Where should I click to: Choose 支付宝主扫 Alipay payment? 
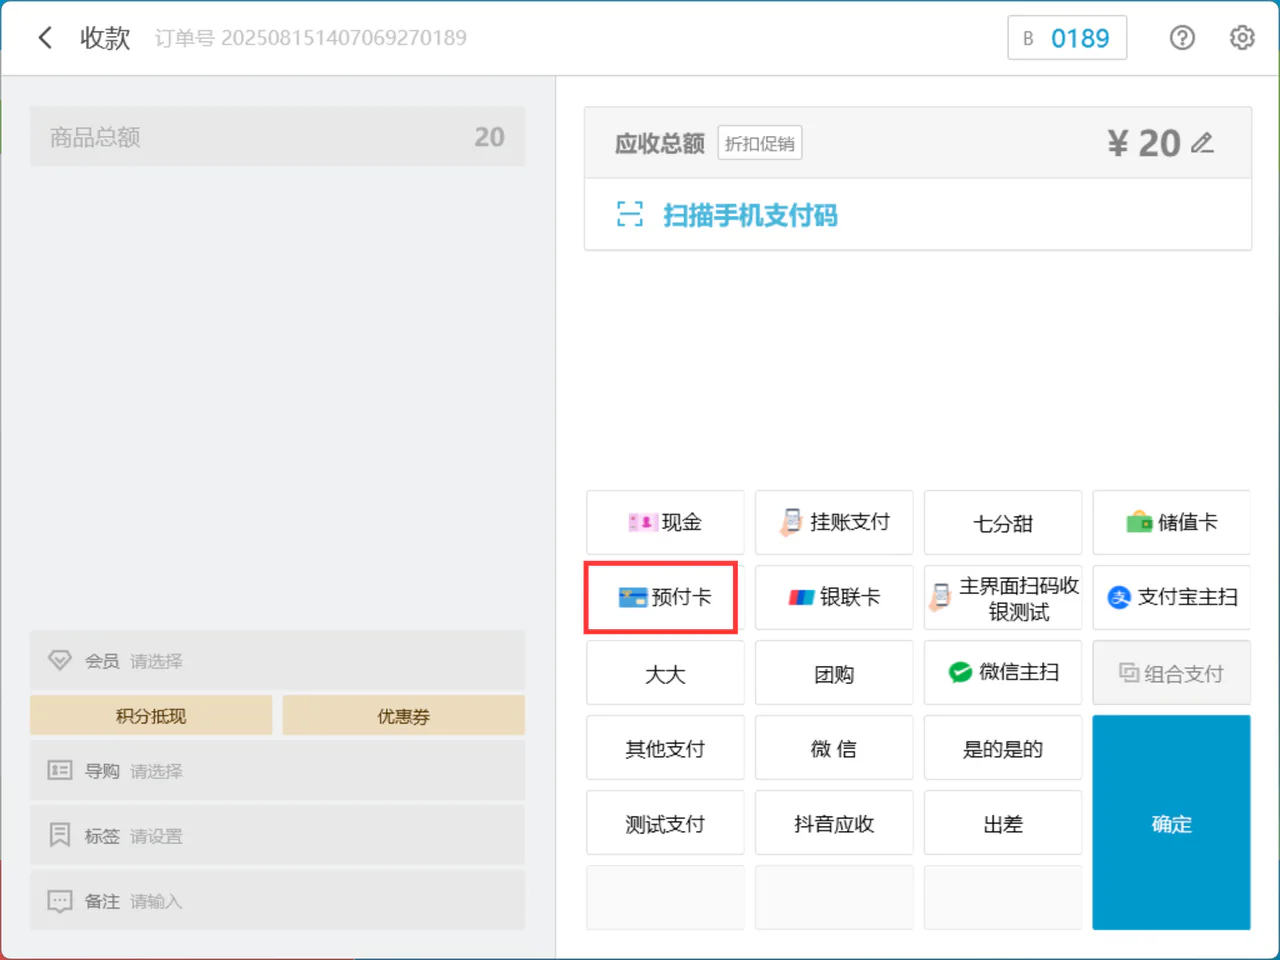tap(1172, 597)
